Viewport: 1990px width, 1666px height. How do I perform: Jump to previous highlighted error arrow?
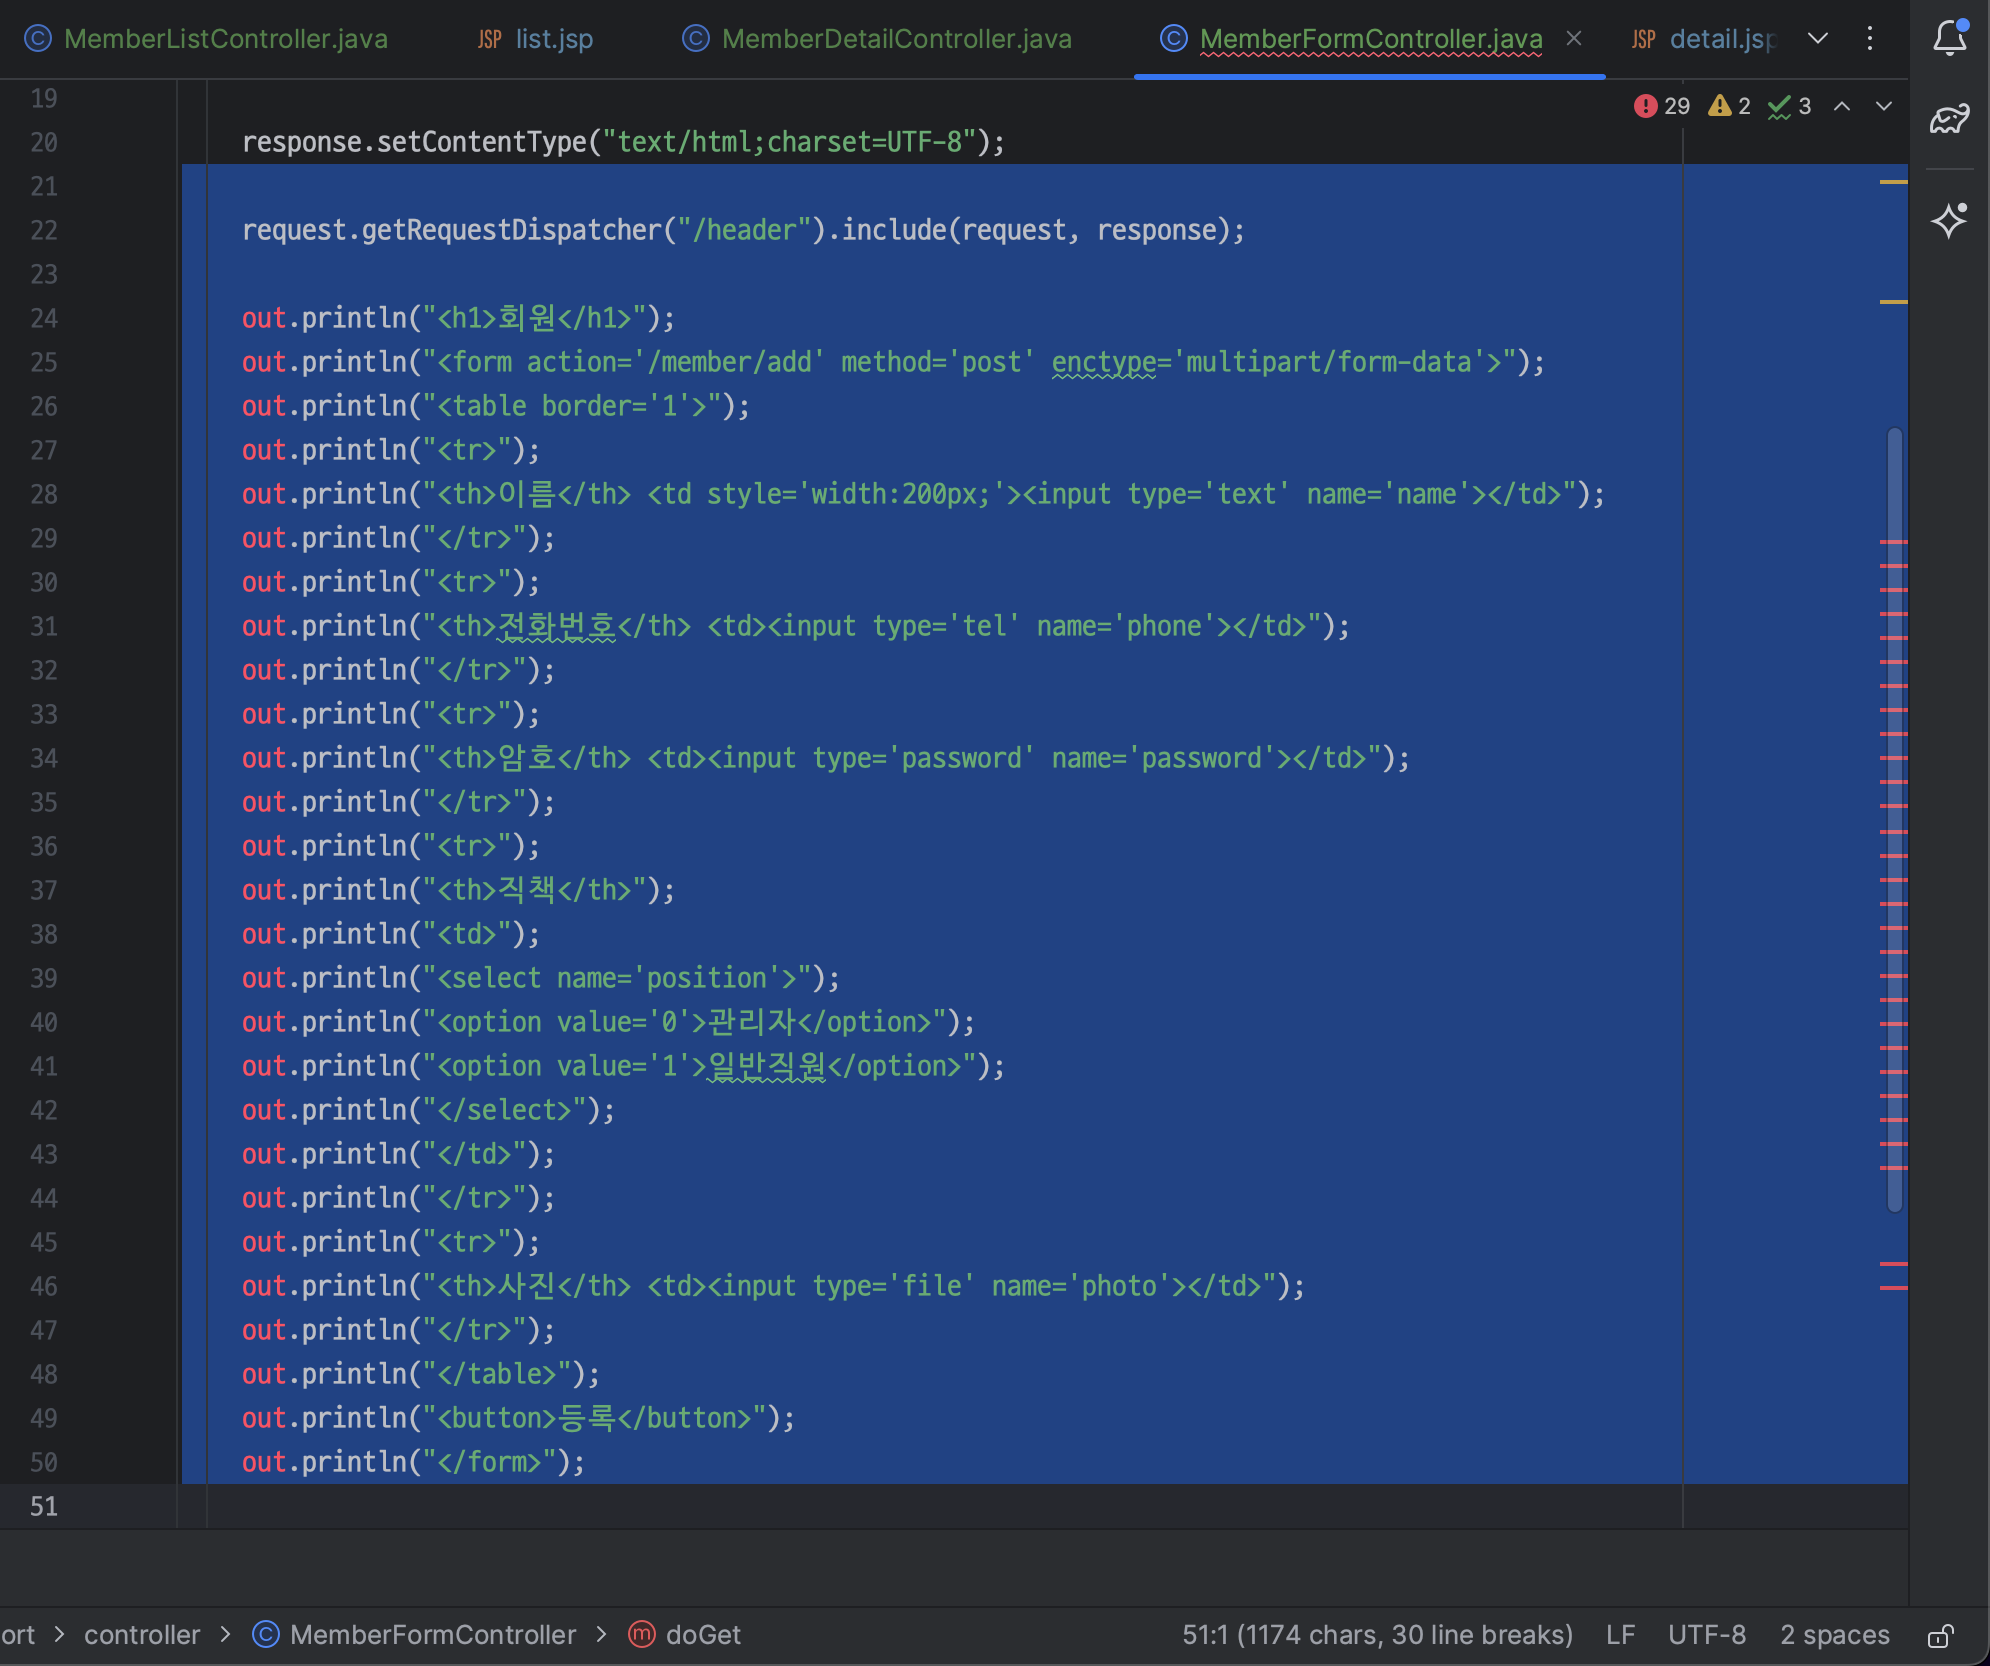point(1842,106)
